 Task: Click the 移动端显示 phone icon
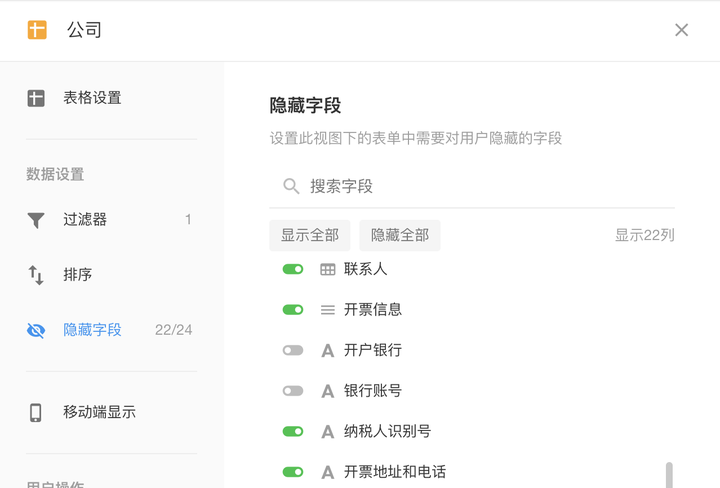(x=35, y=412)
